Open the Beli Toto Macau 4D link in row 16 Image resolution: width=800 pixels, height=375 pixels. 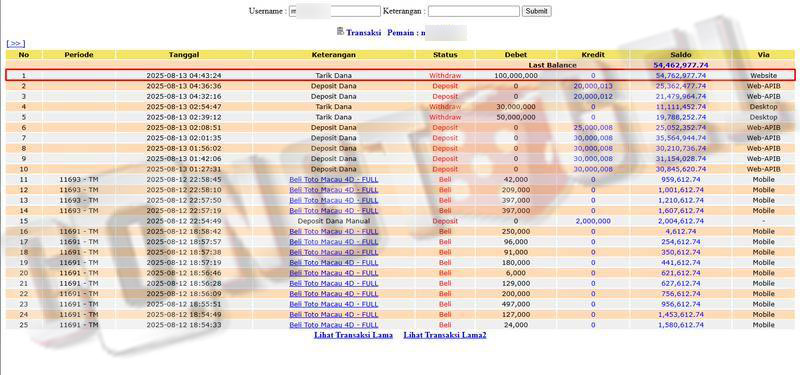[334, 232]
